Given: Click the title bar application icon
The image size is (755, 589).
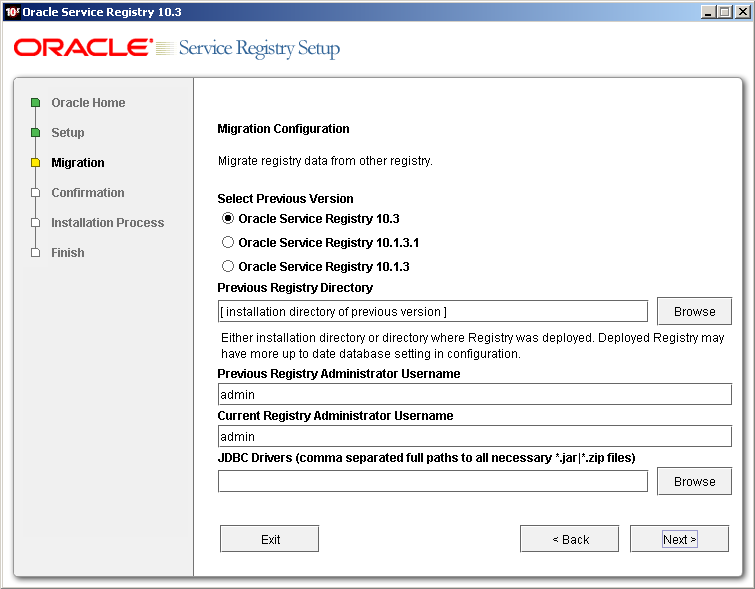Looking at the screenshot, I should [12, 12].
